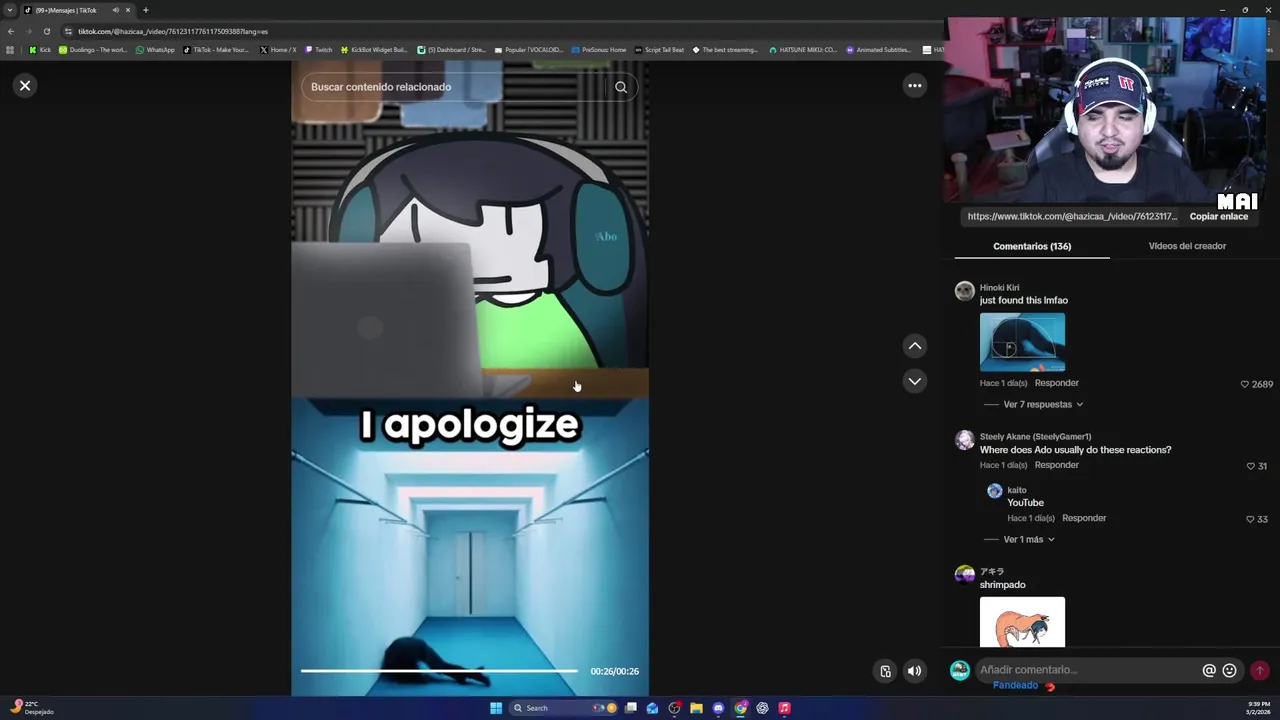Image resolution: width=1280 pixels, height=720 pixels.
Task: Open the taskbar clock showing 9:39 PM
Action: [1259, 708]
